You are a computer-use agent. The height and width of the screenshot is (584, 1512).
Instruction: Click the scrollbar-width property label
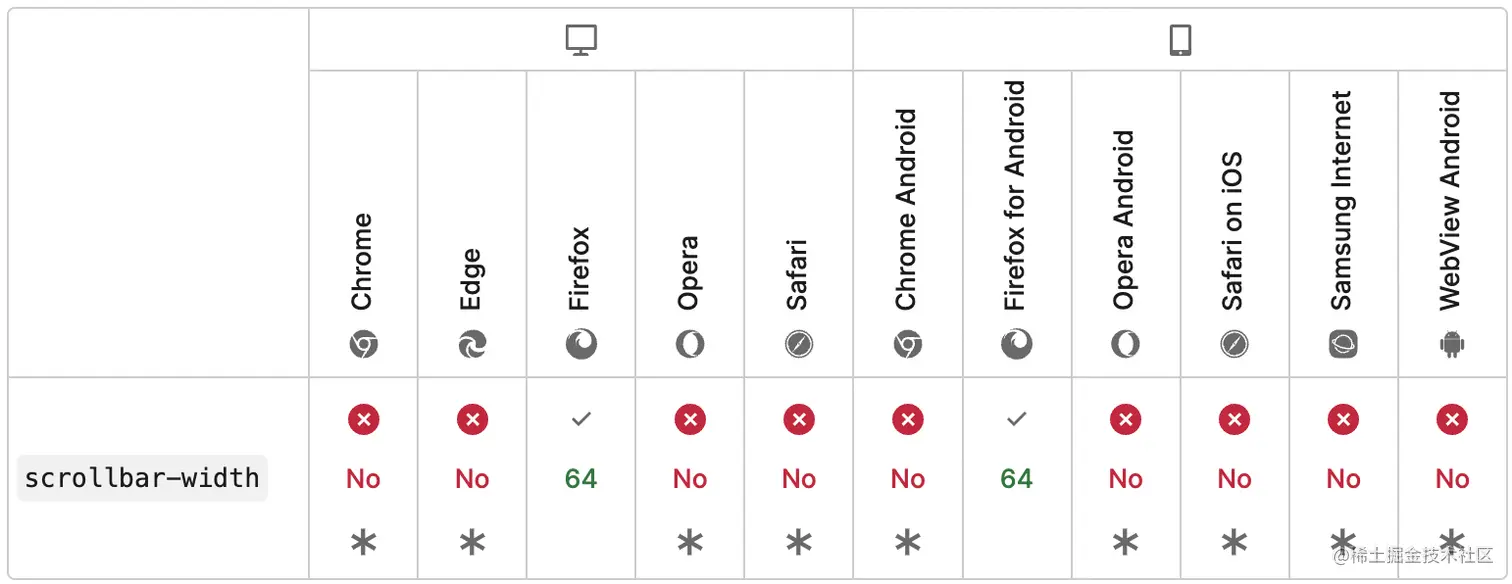(x=142, y=478)
